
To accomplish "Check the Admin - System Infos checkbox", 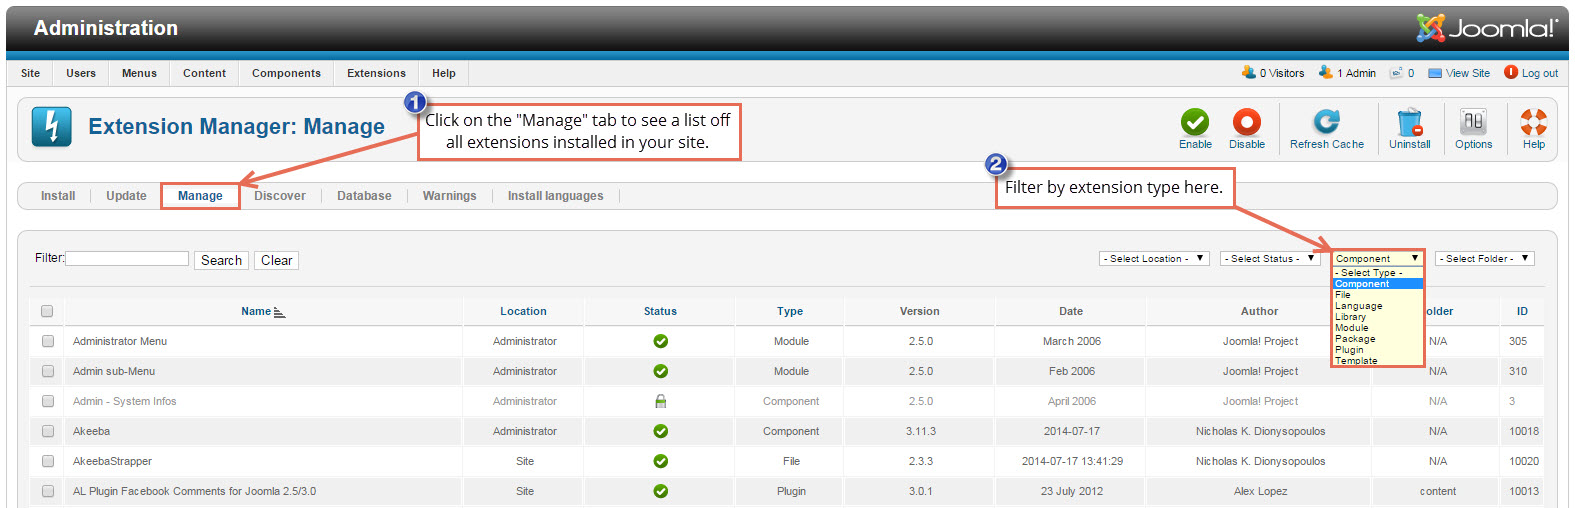I will coord(47,401).
